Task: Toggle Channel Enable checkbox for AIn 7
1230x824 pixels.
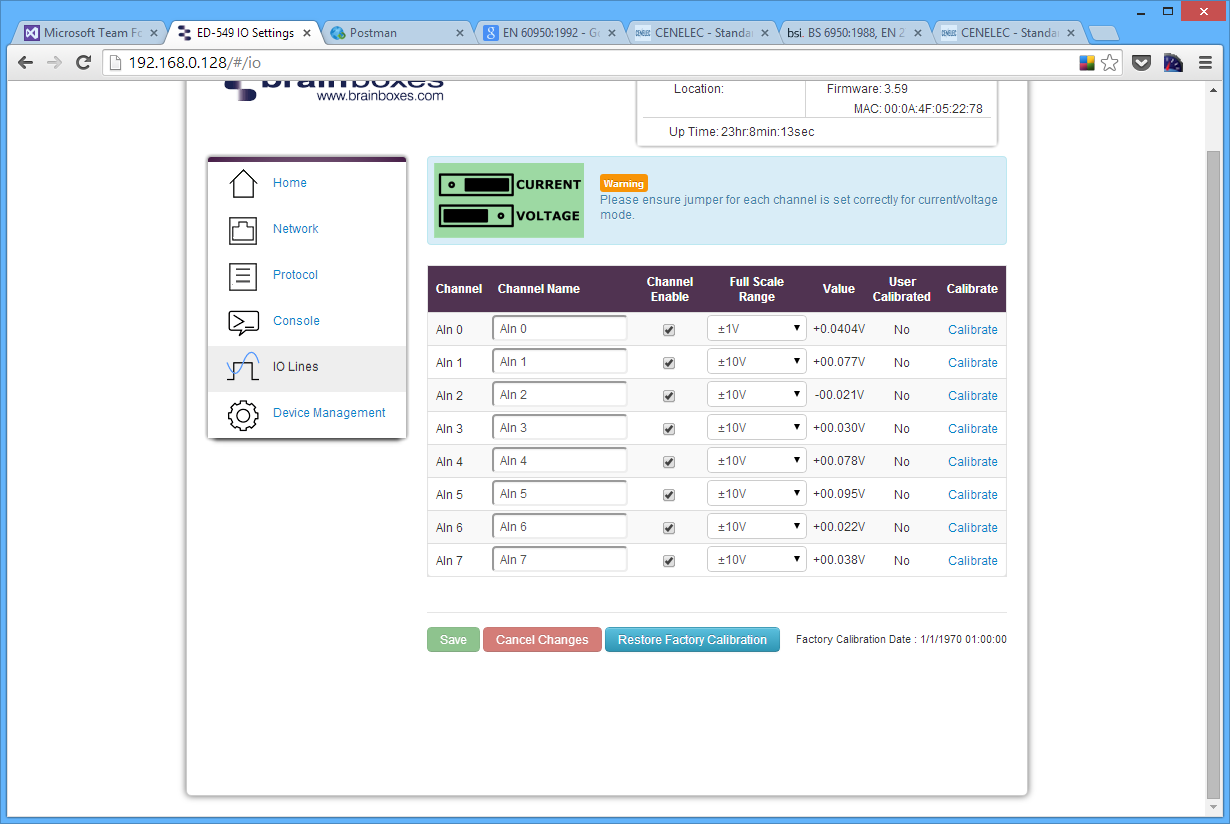Action: tap(669, 561)
